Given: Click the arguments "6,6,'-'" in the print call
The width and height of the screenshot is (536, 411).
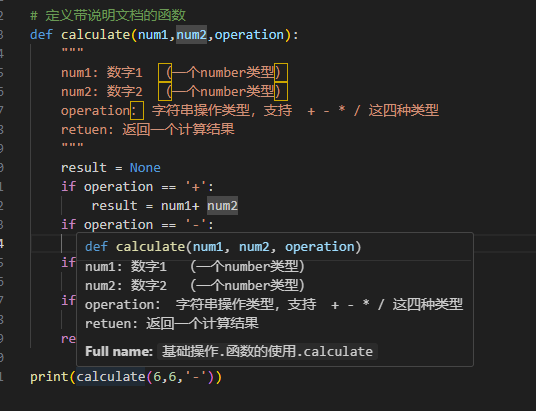Looking at the screenshot, I should click(180, 377).
